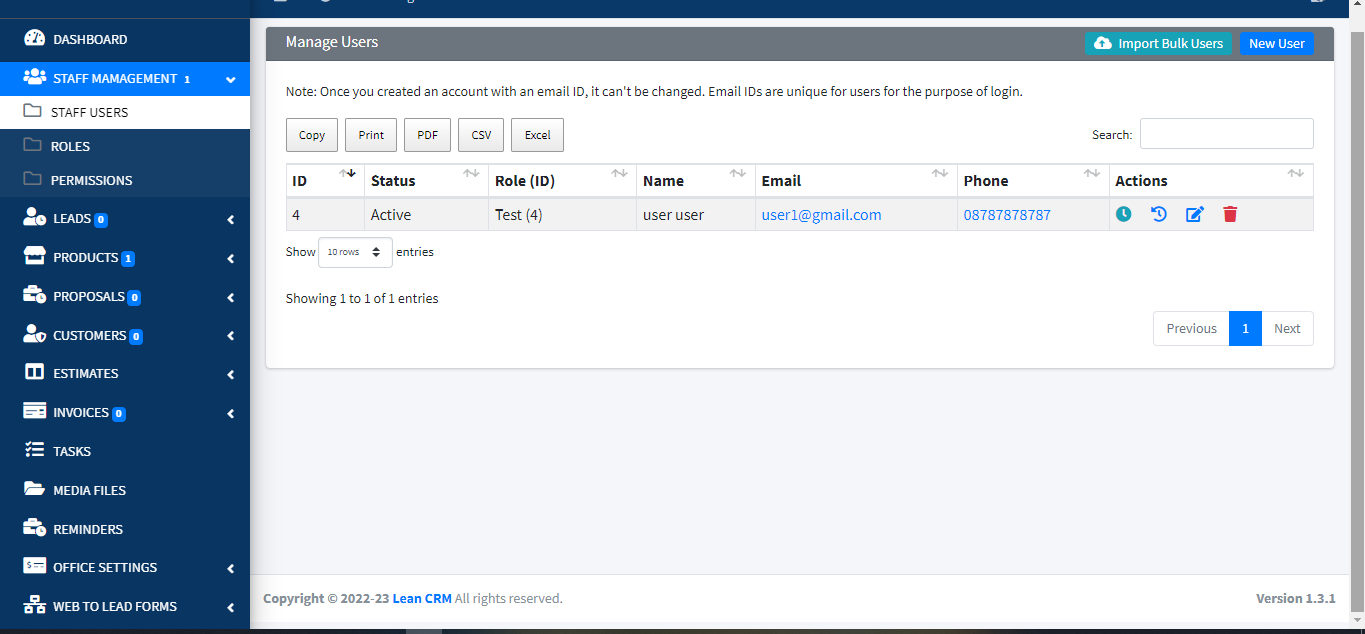The height and width of the screenshot is (634, 1365).
Task: Open user1@gmail.com email link
Action: click(x=821, y=214)
